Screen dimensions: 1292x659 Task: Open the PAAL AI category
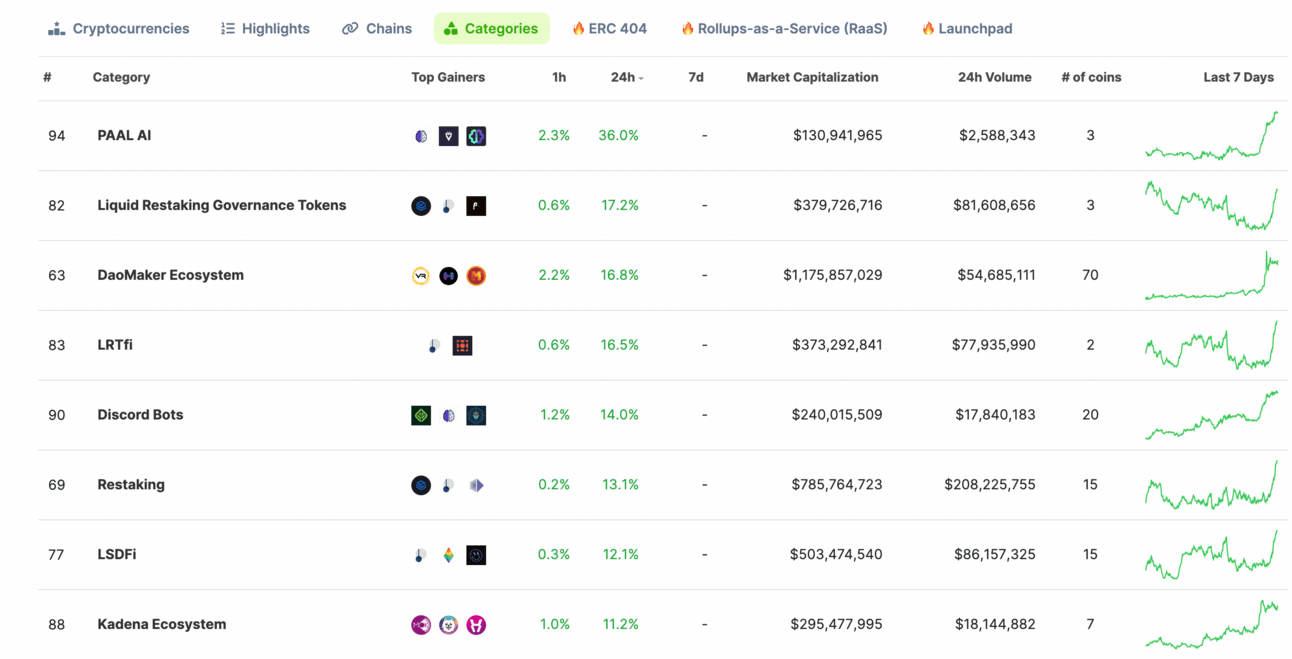click(x=124, y=135)
